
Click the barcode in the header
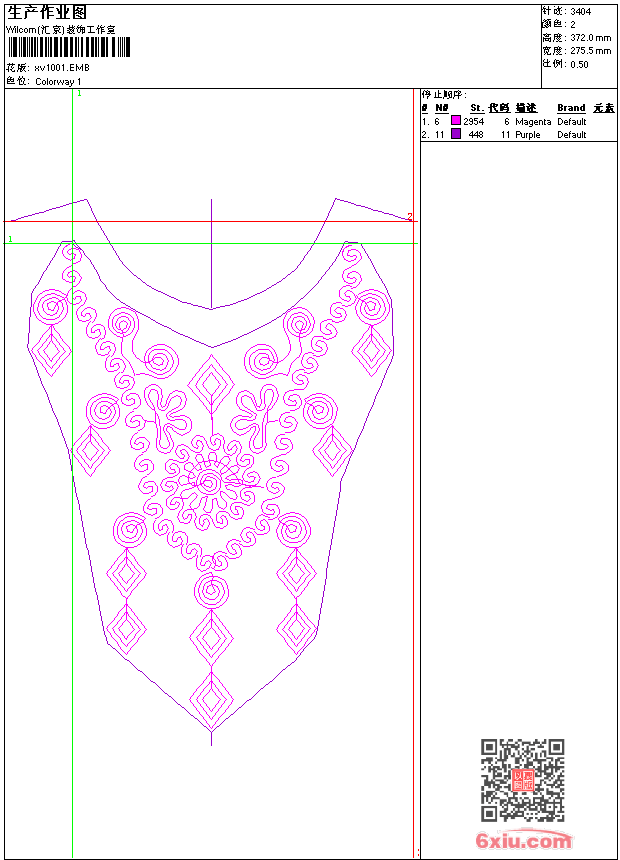69,49
